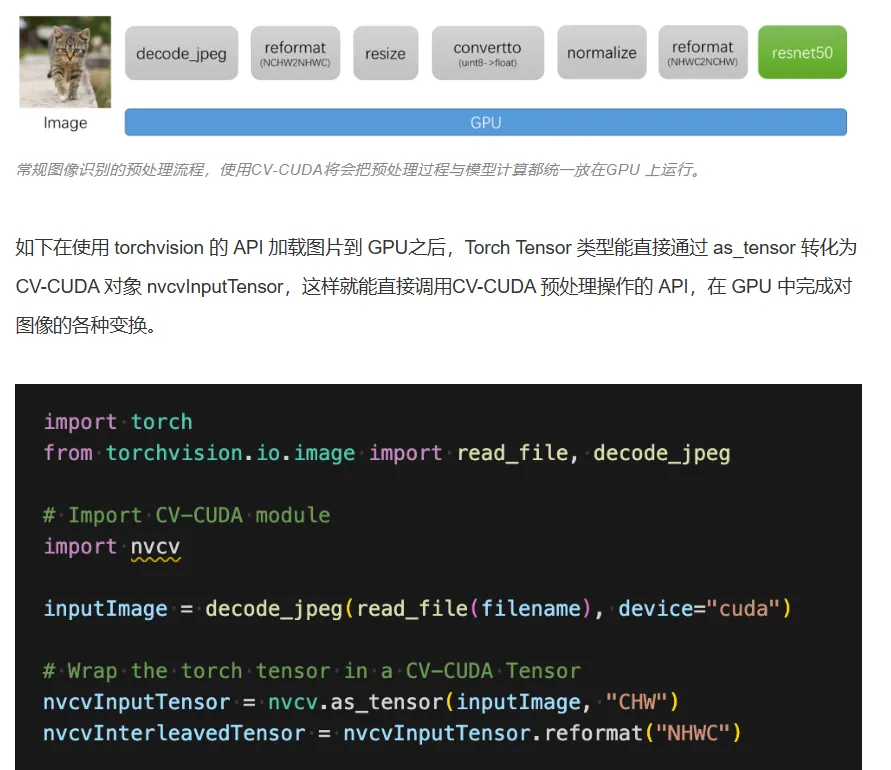Select the normalize pipeline block
891x770 pixels.
(x=602, y=52)
